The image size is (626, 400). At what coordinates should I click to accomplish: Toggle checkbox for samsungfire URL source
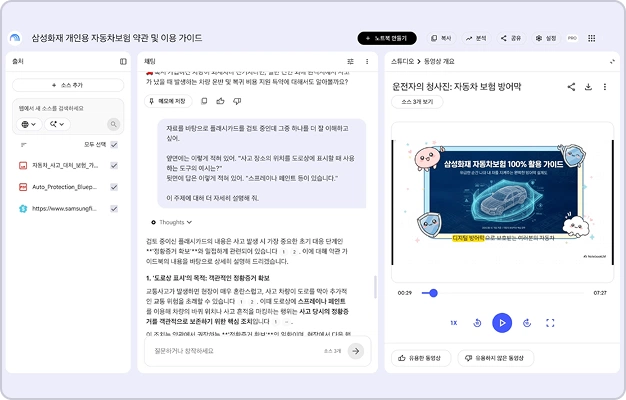114,208
